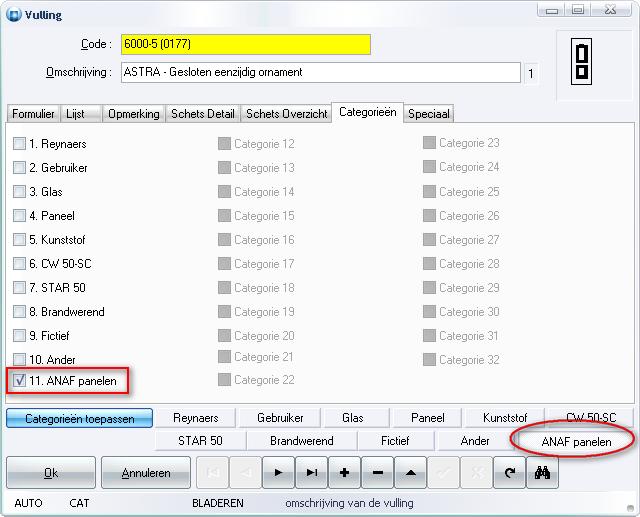Image resolution: width=640 pixels, height=517 pixels.
Task: Click the disabled Categorie 32 checkbox
Action: [429, 359]
